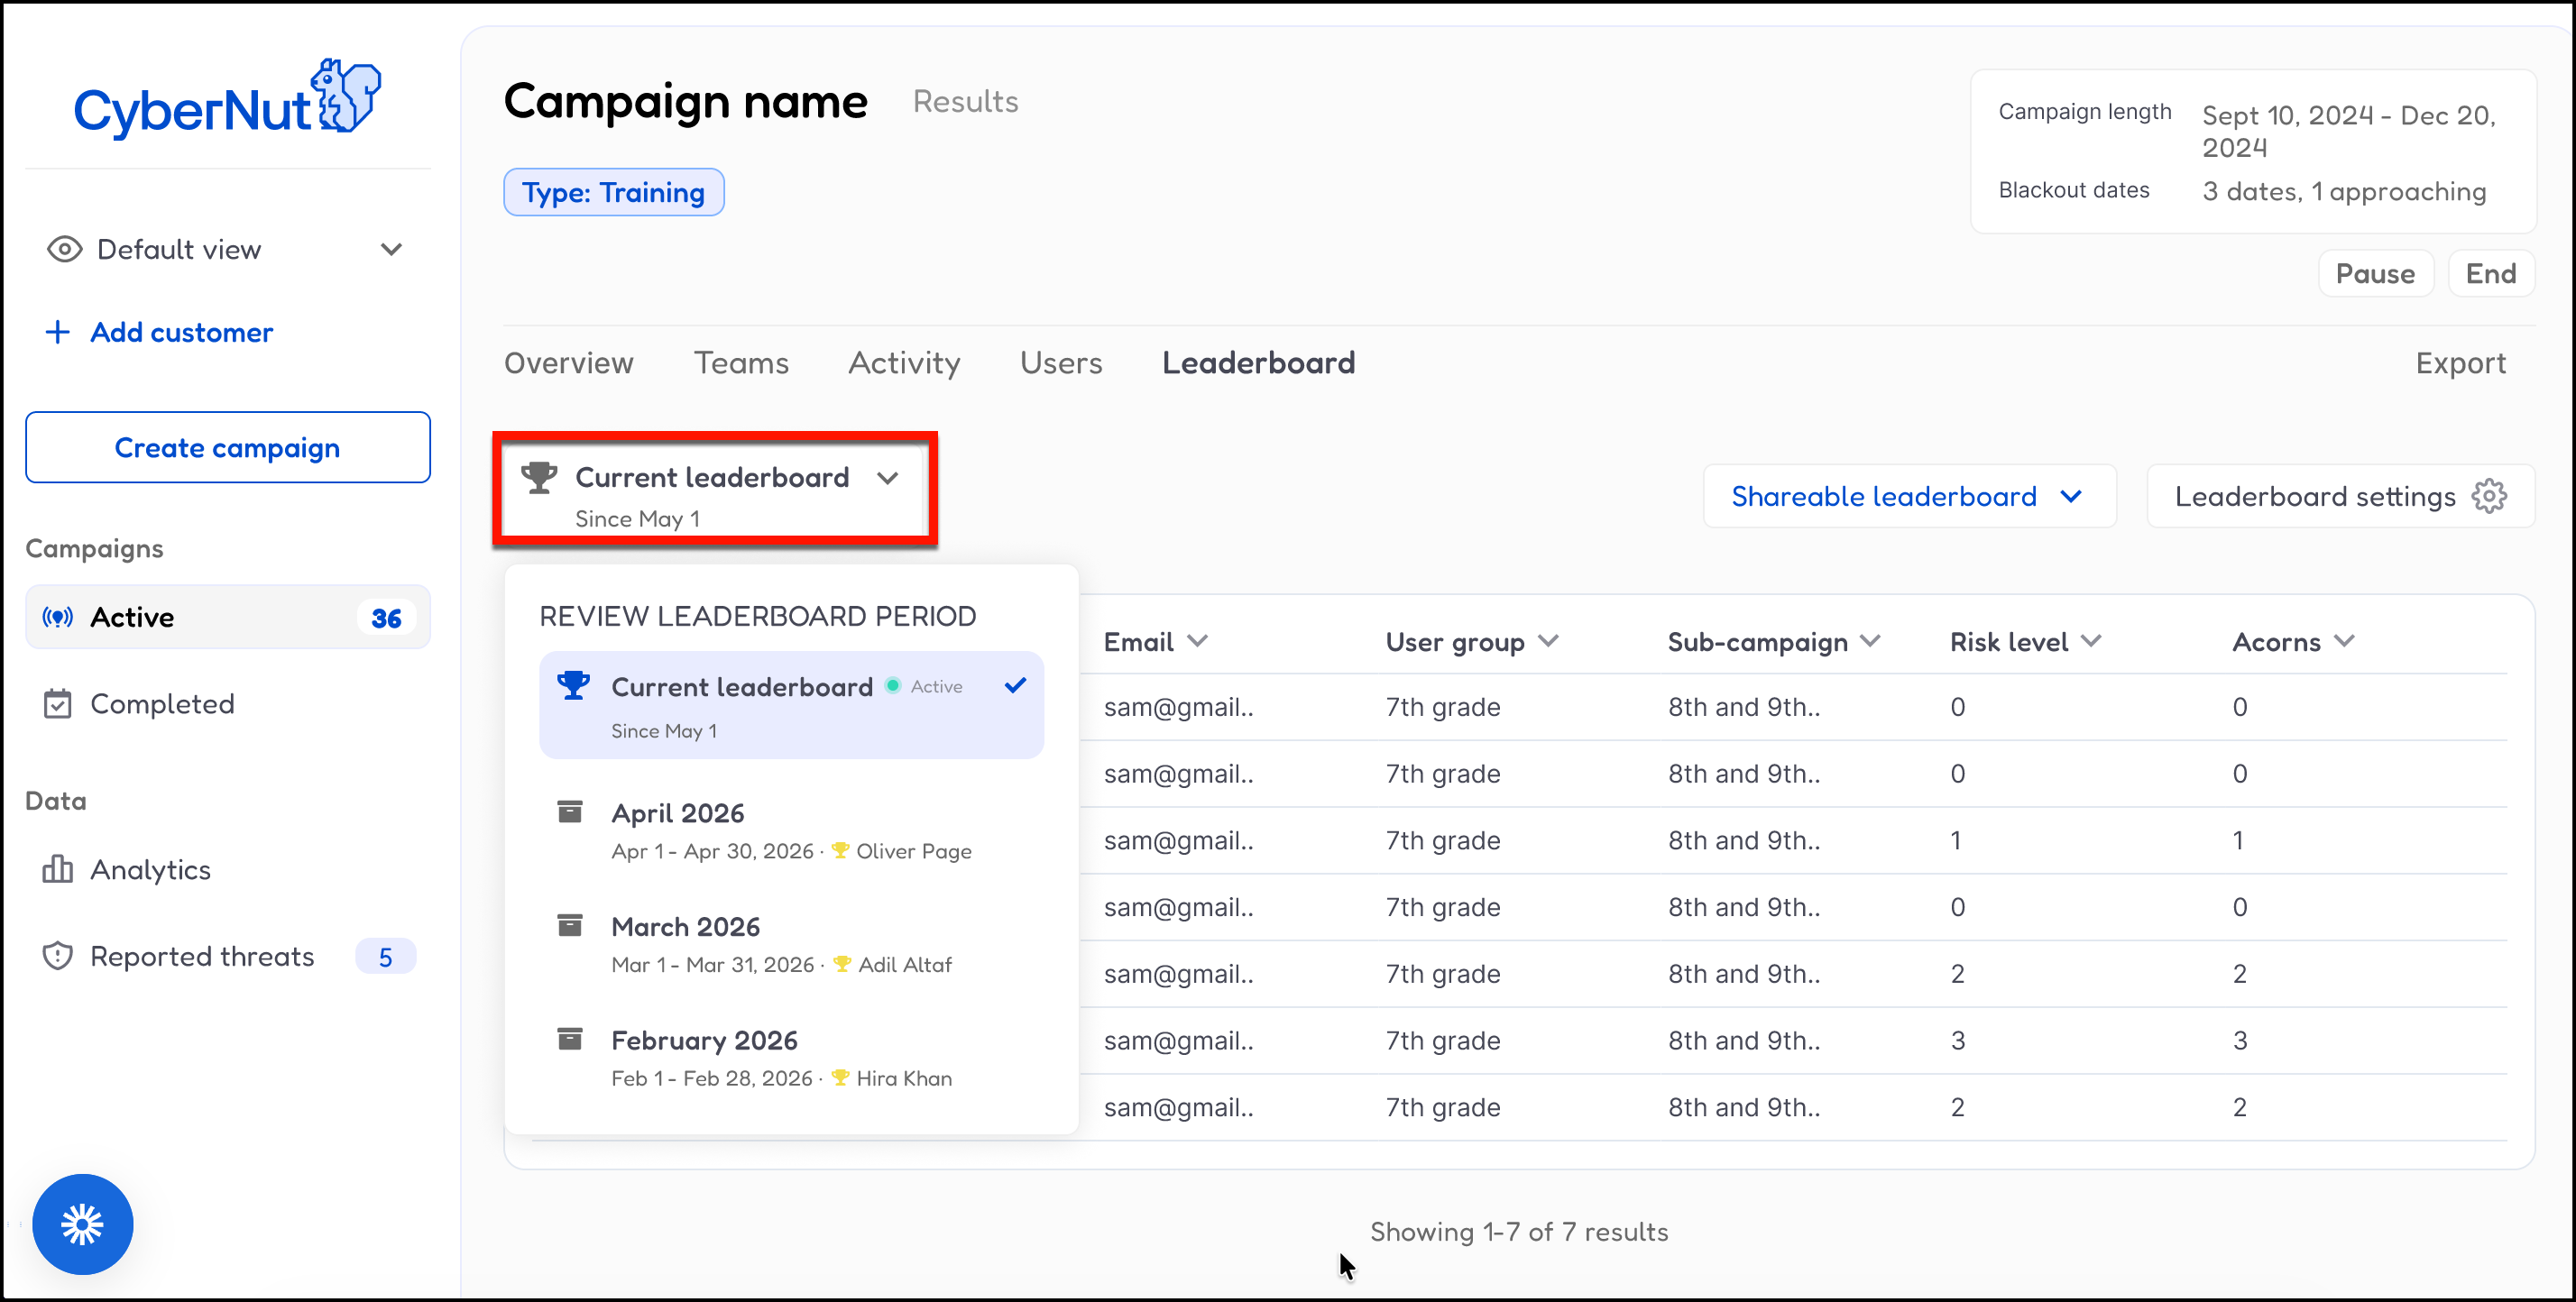2576x1302 pixels.
Task: Click the archive icon beside April 2026
Action: click(x=570, y=812)
